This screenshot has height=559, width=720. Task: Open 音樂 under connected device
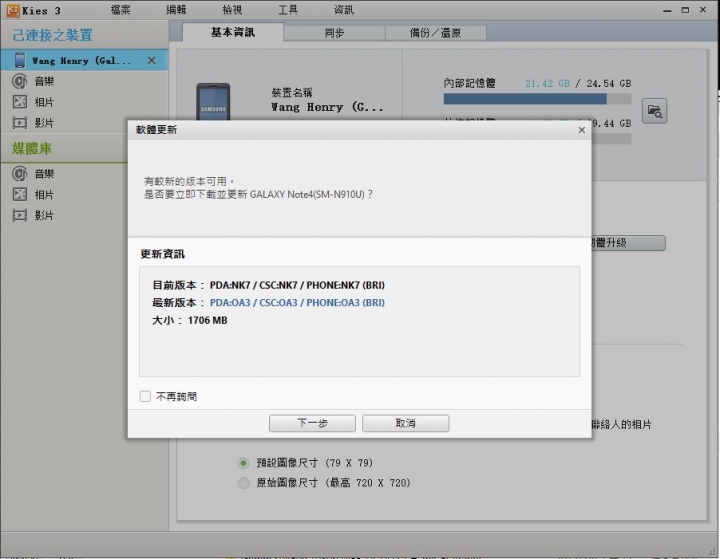coord(44,81)
